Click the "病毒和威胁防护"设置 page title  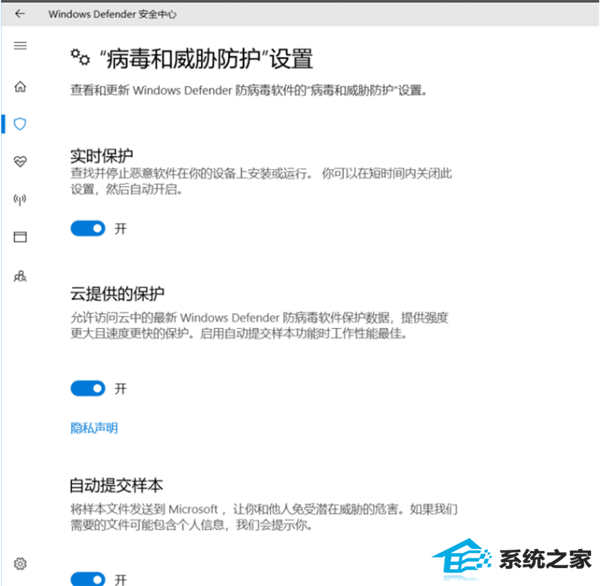click(x=207, y=59)
